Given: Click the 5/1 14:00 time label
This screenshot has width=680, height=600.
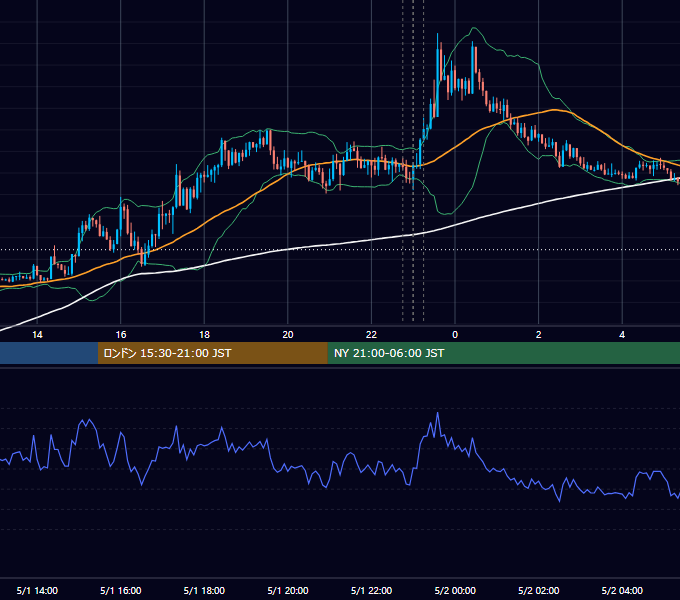Looking at the screenshot, I should pos(37,590).
